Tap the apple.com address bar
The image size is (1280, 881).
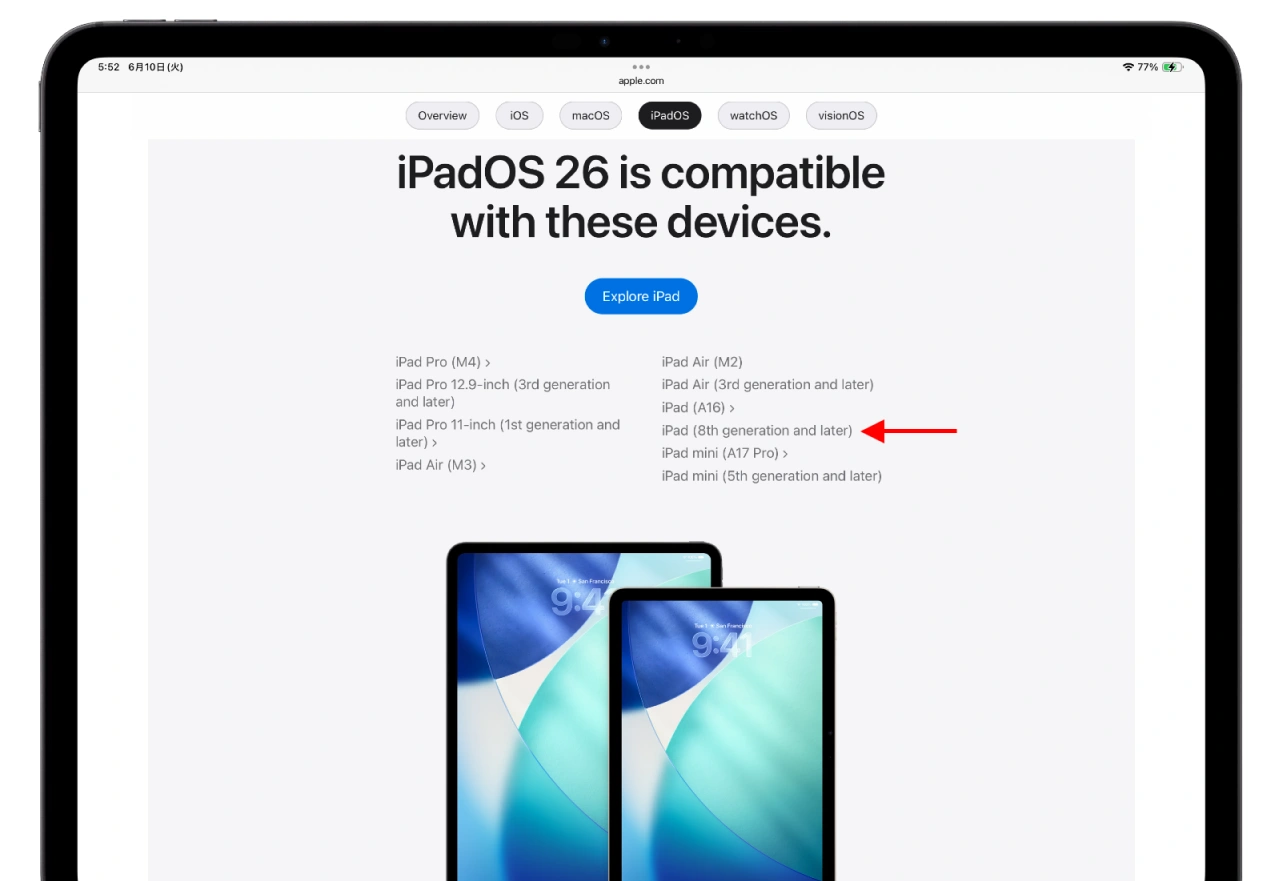pyautogui.click(x=641, y=81)
